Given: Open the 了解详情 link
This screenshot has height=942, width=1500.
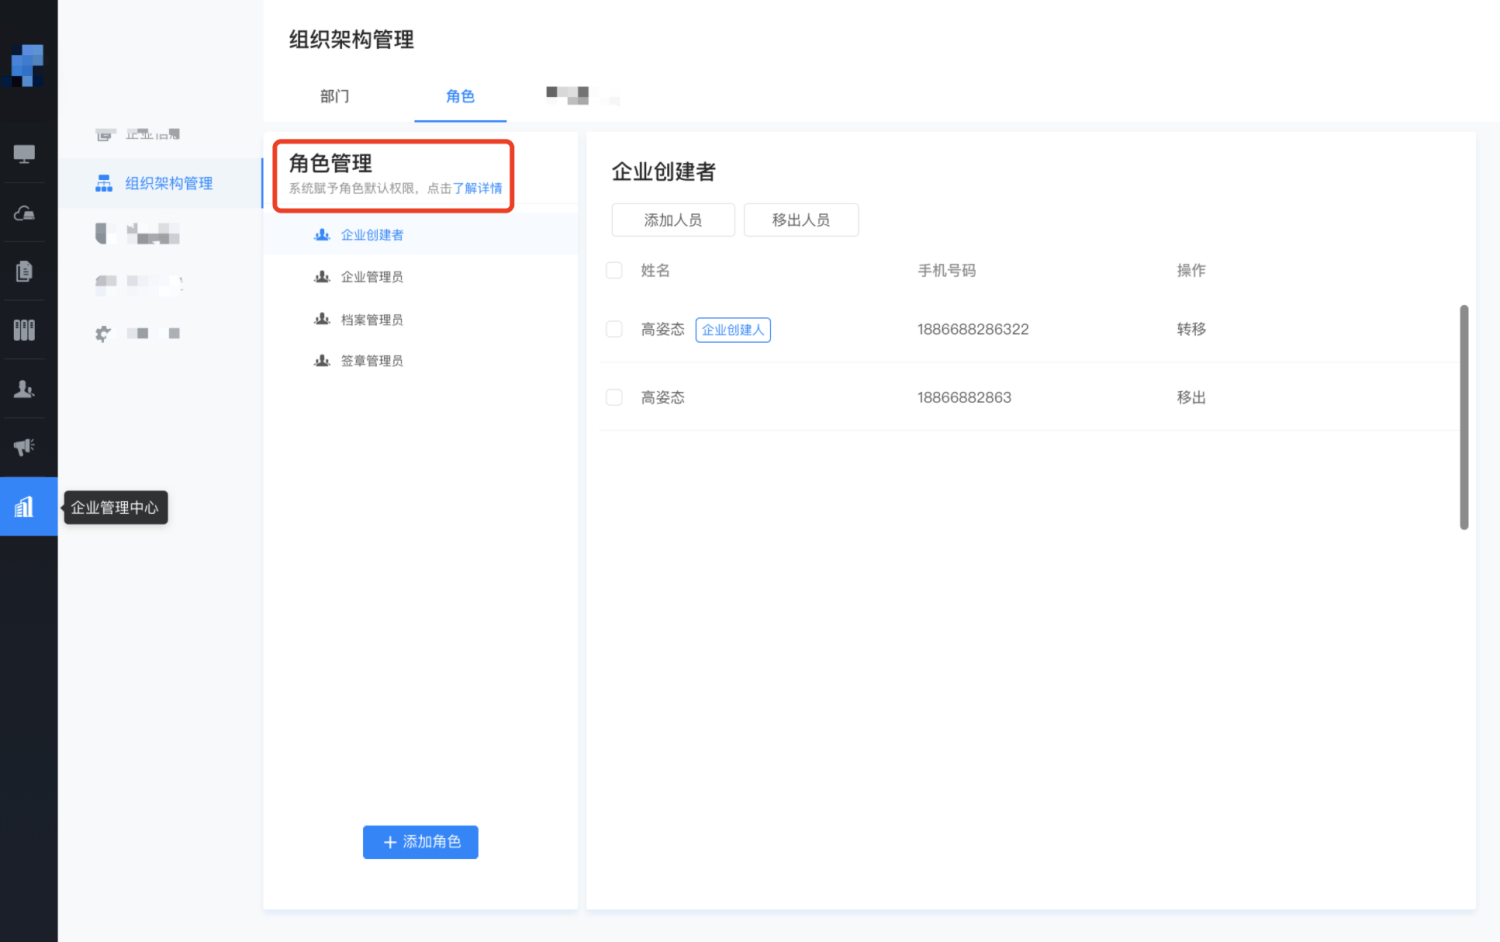Looking at the screenshot, I should (x=478, y=188).
